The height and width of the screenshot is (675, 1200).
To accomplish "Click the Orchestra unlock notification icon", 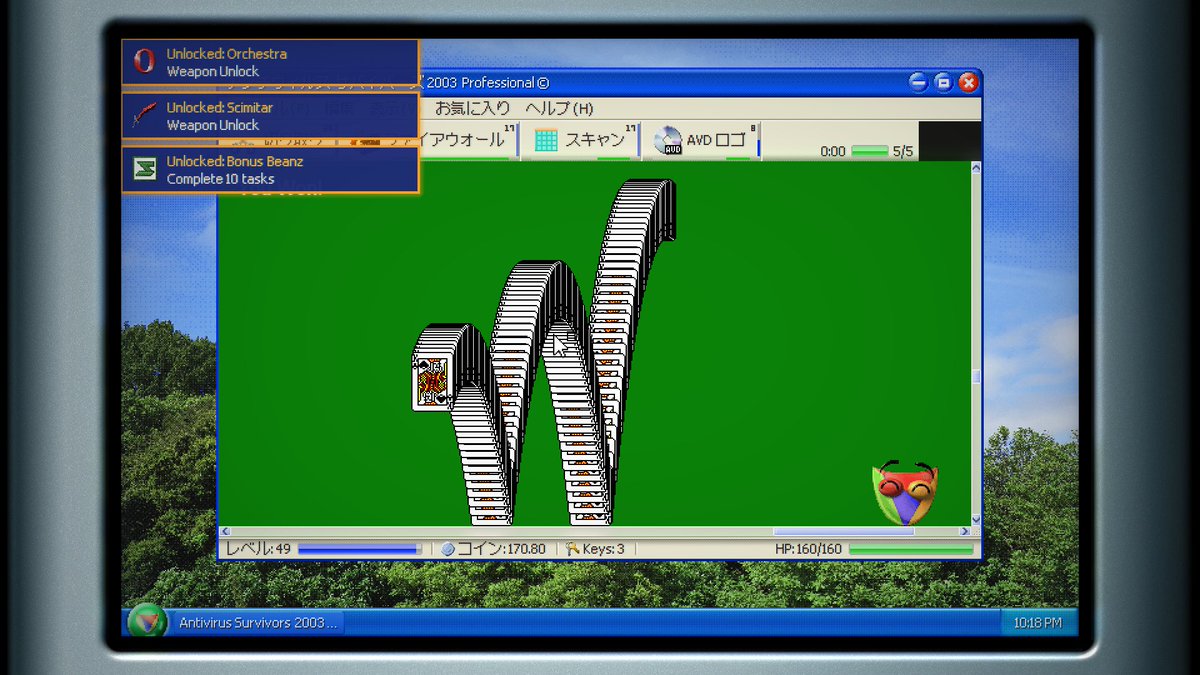I will pos(145,62).
